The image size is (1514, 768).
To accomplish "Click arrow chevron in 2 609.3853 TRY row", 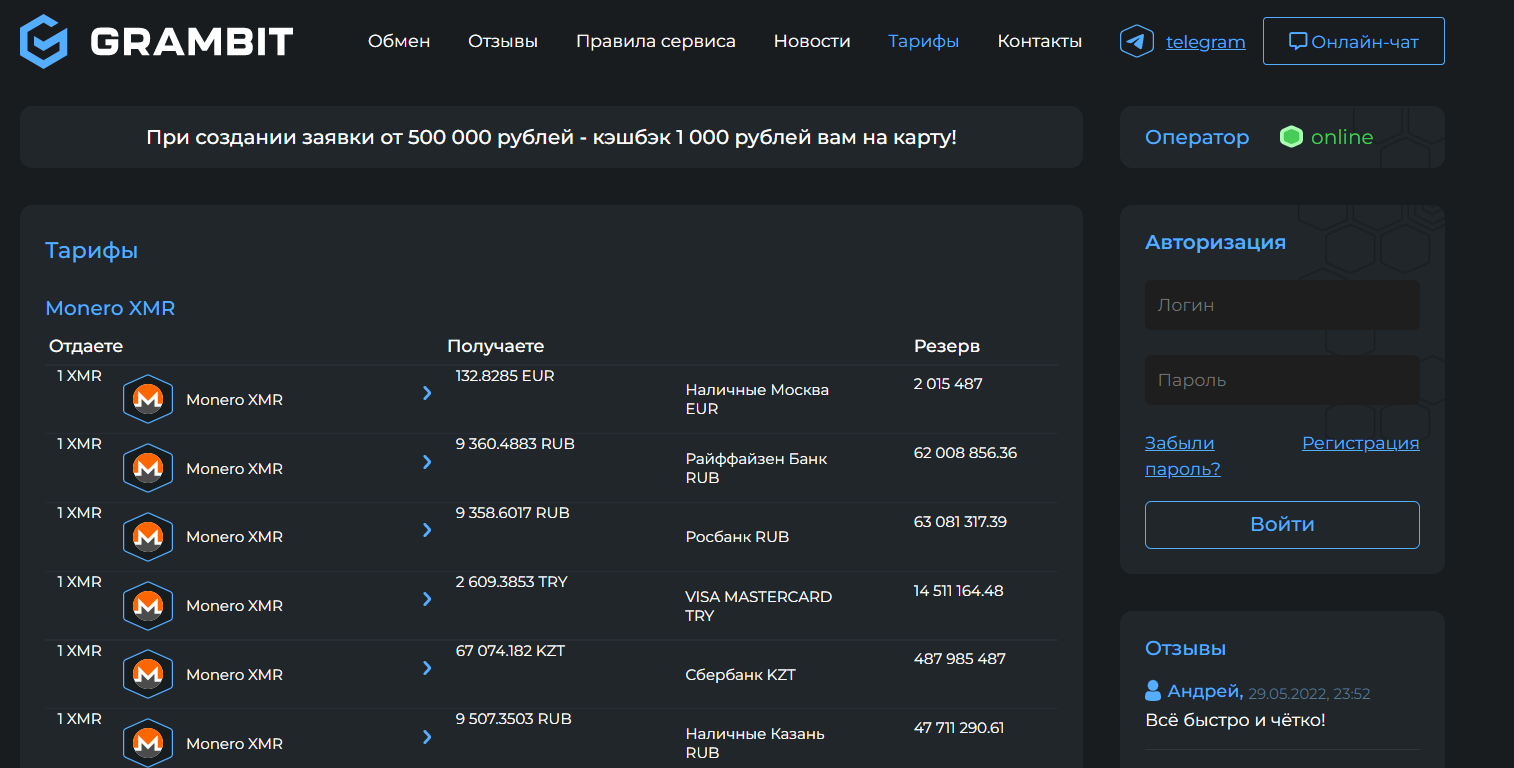I will pos(427,599).
